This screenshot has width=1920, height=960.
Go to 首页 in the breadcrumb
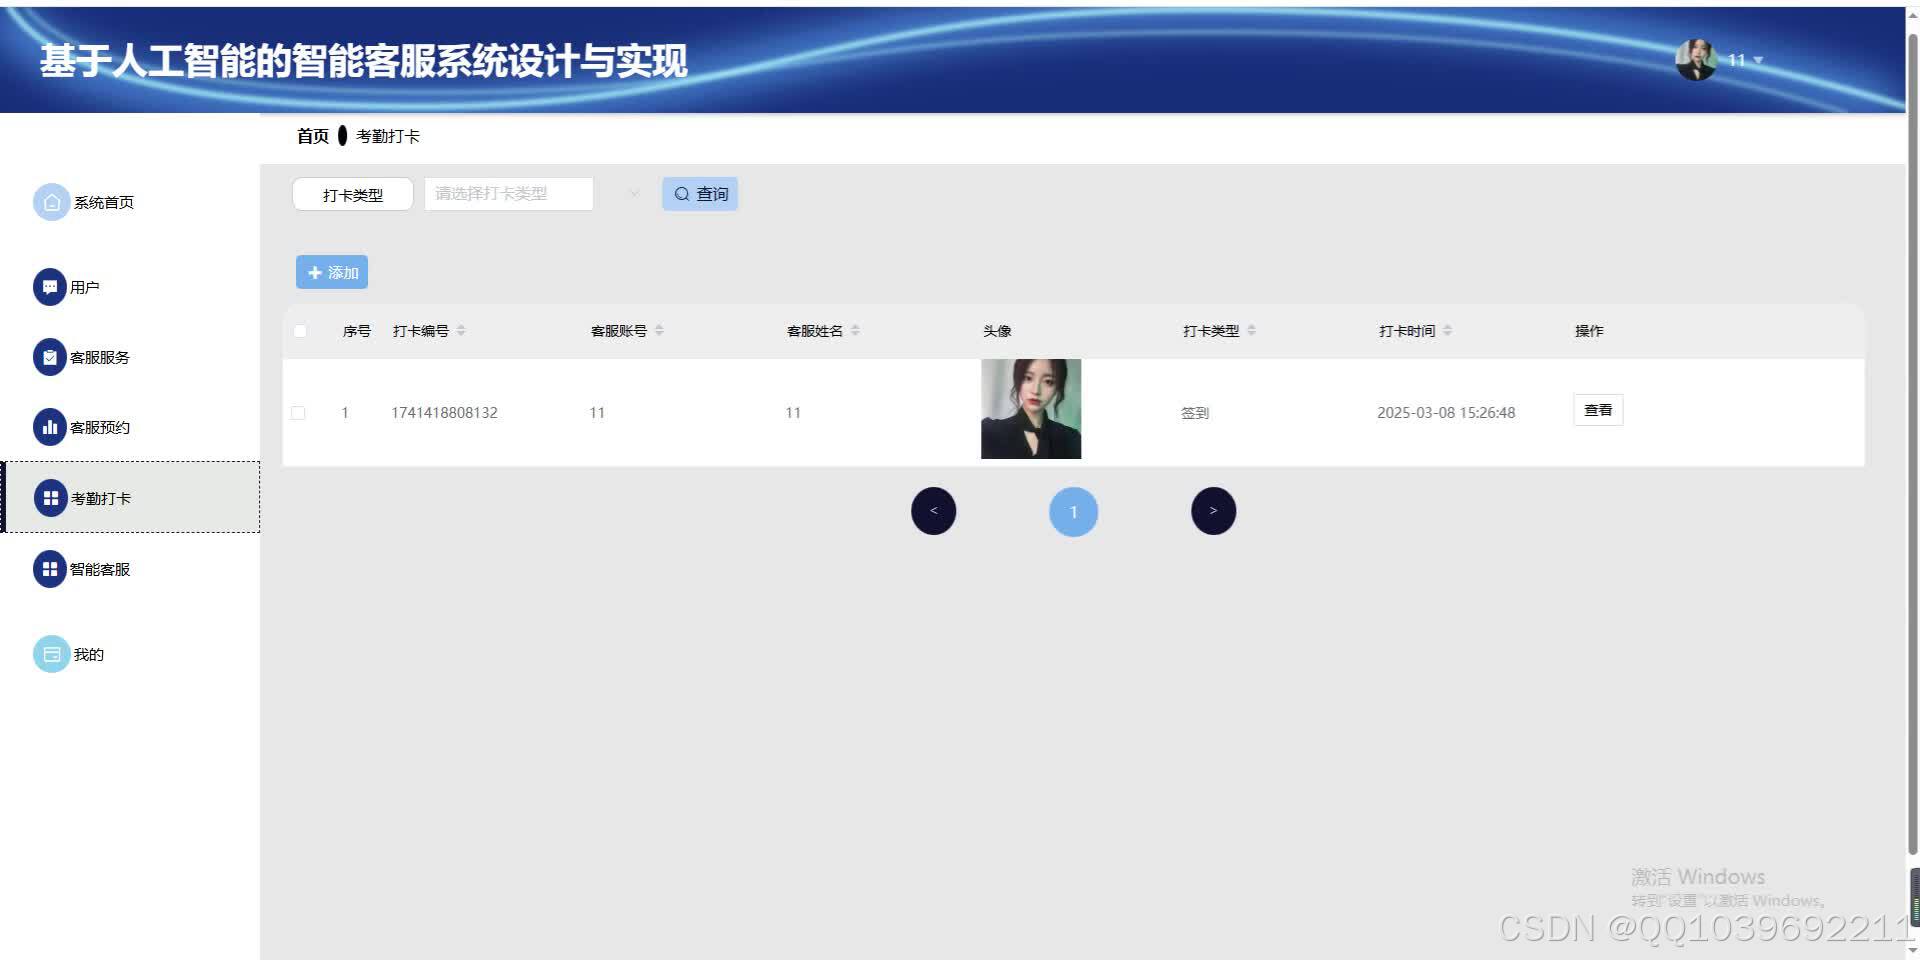coord(313,135)
